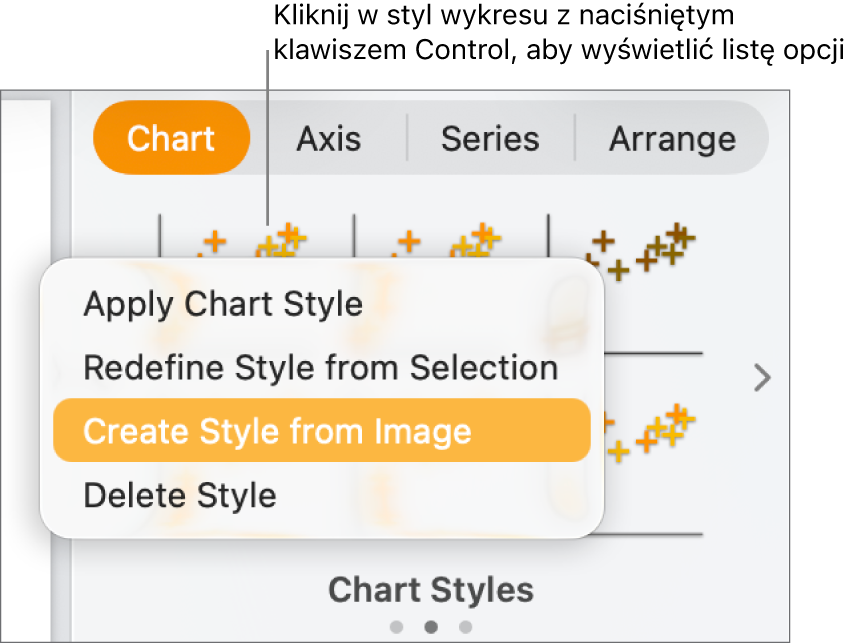Click the middle active page dot
Screen dimensions: 854x644
coord(431,627)
